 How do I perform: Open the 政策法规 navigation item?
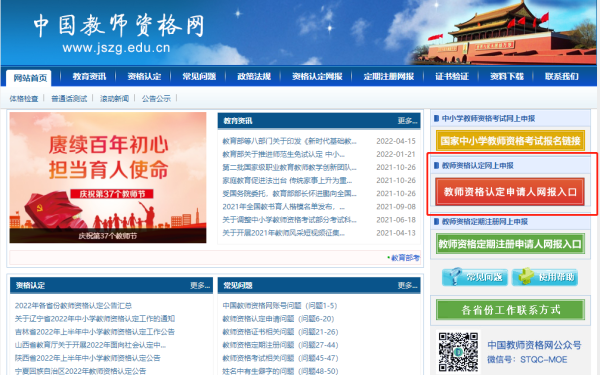pos(254,77)
